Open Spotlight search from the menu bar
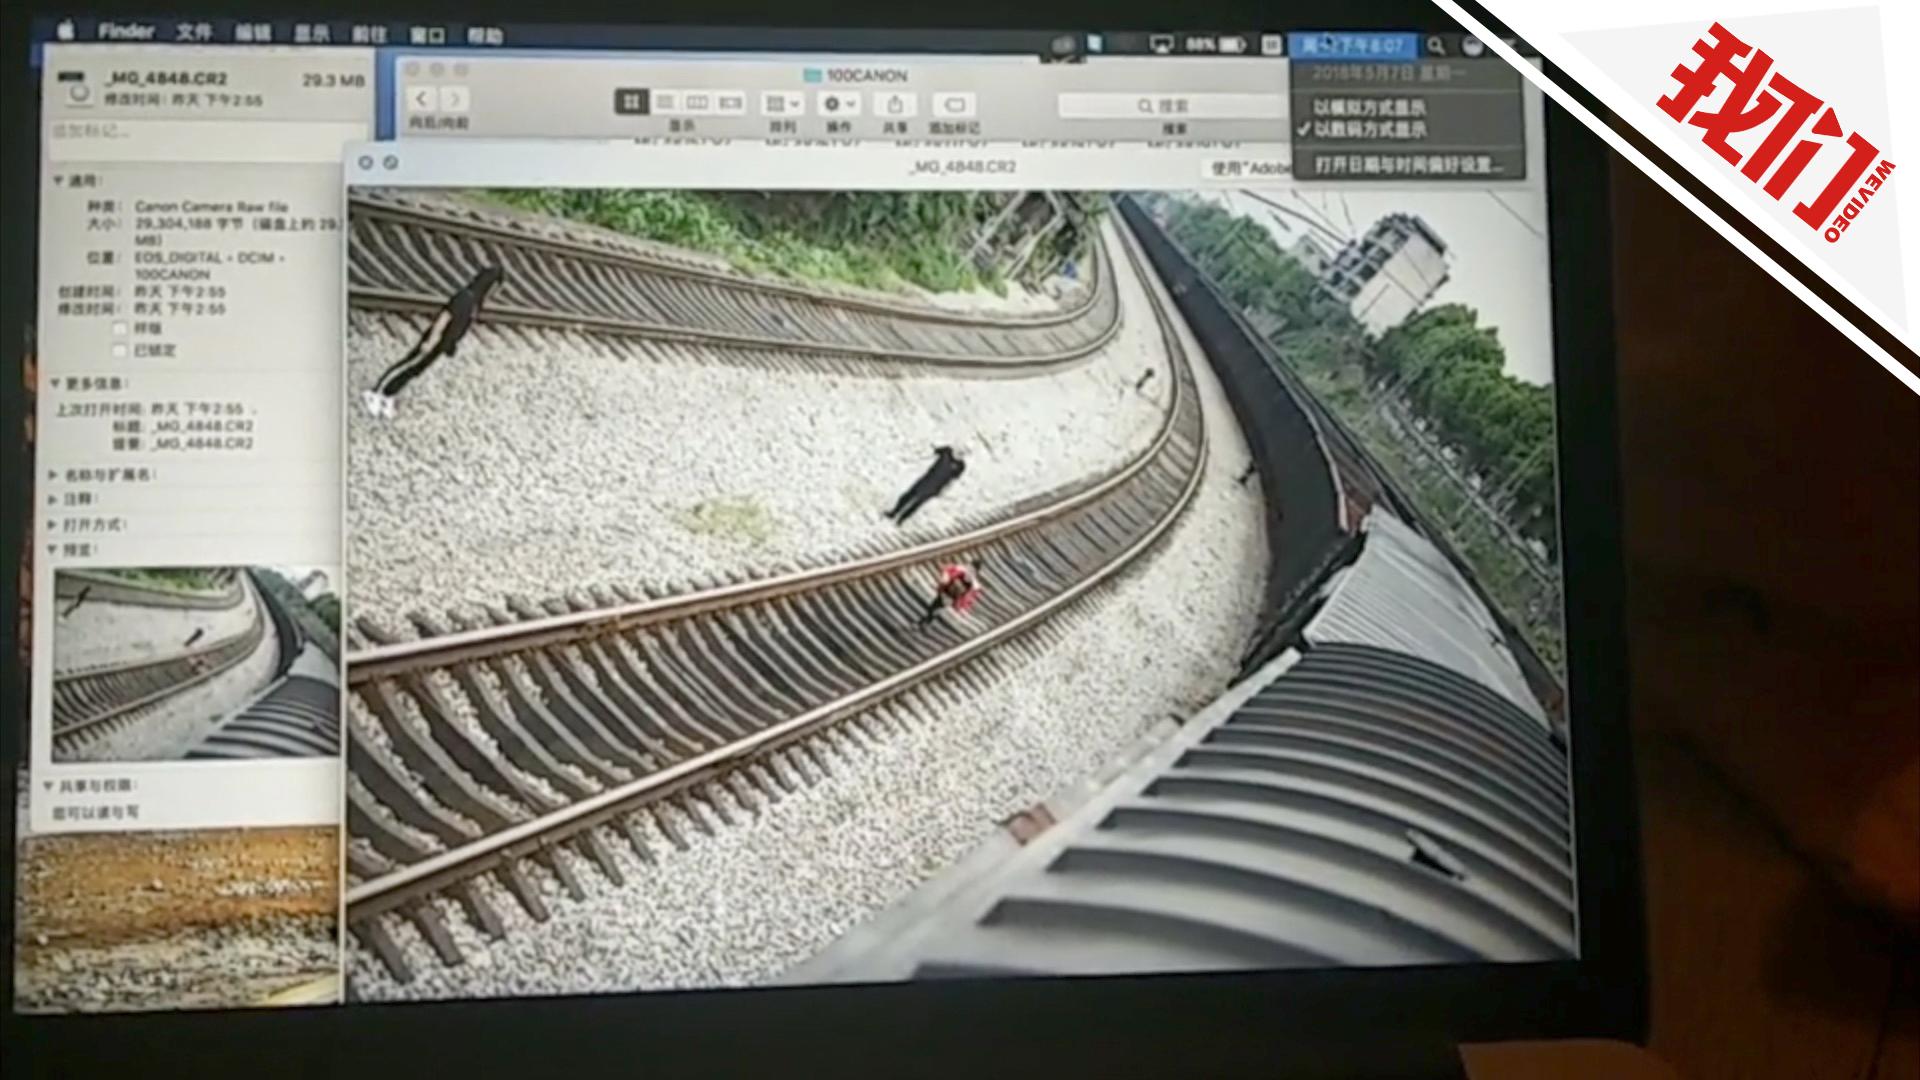This screenshot has width=1920, height=1080. click(x=1436, y=46)
